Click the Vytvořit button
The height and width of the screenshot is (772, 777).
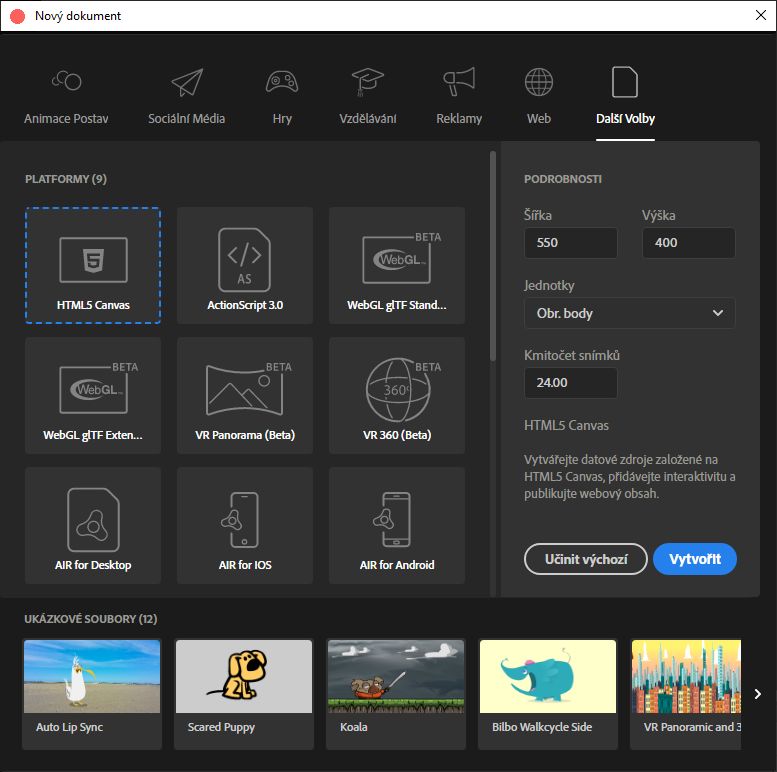[695, 559]
